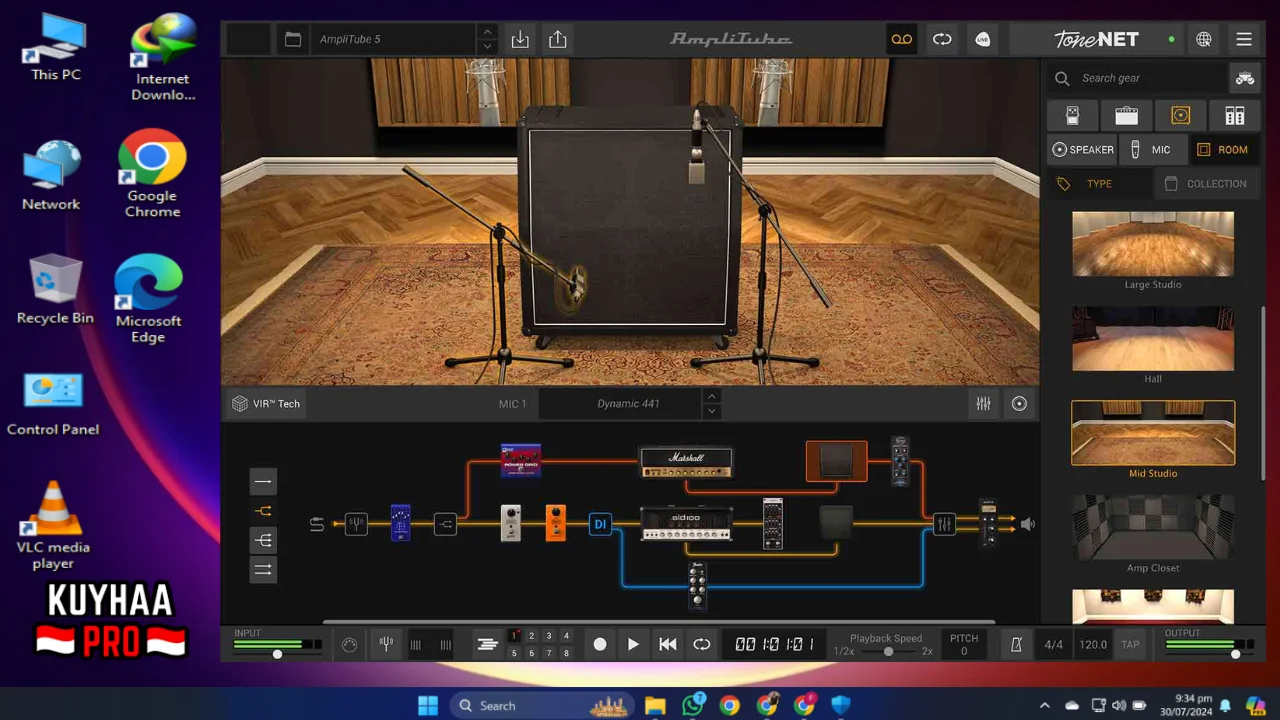This screenshot has height=720, width=1280.
Task: Rewind to start
Action: (x=668, y=645)
